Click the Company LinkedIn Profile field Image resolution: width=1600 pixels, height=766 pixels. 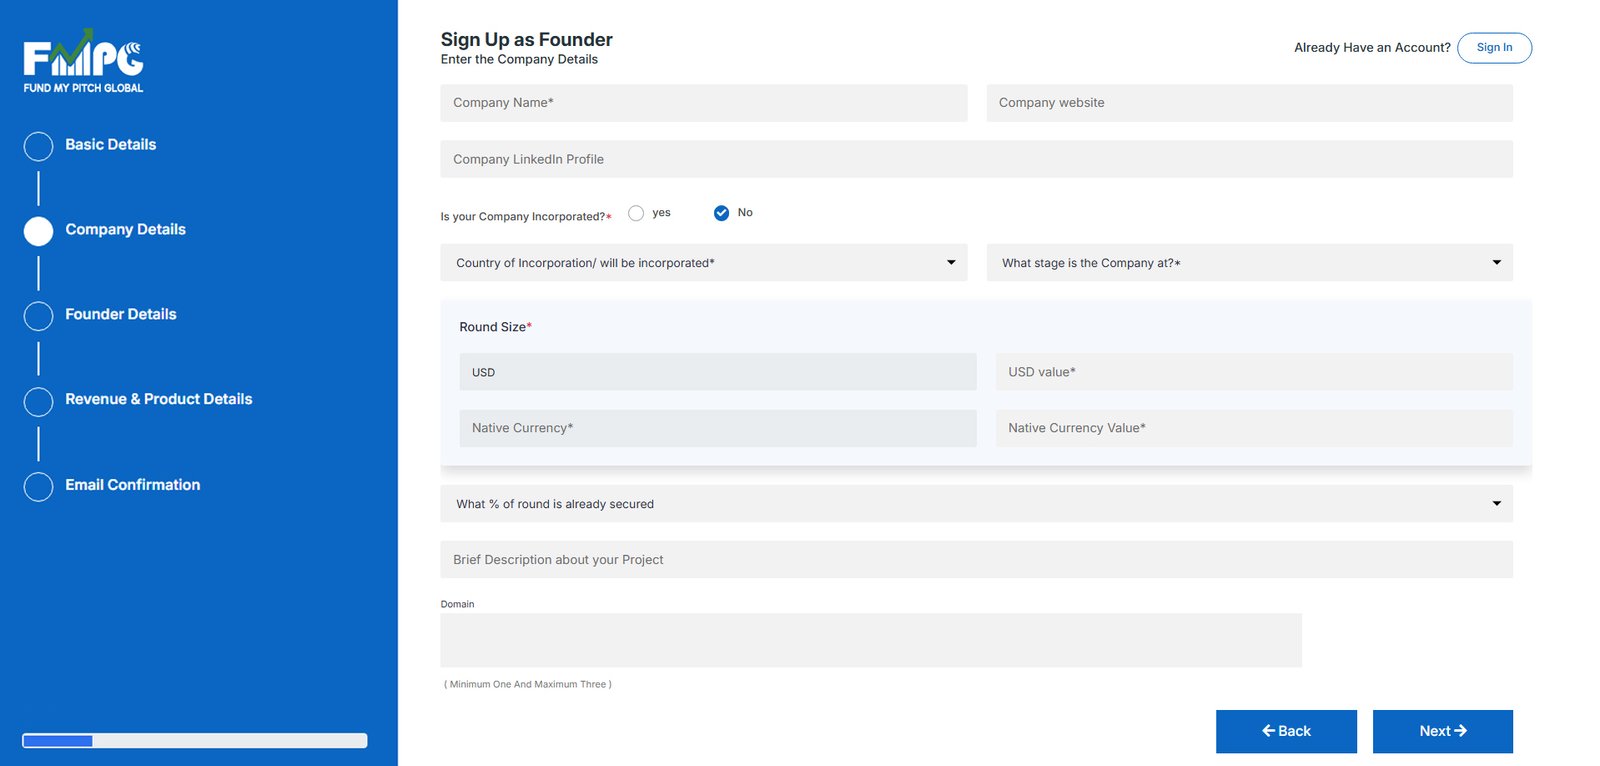point(976,159)
